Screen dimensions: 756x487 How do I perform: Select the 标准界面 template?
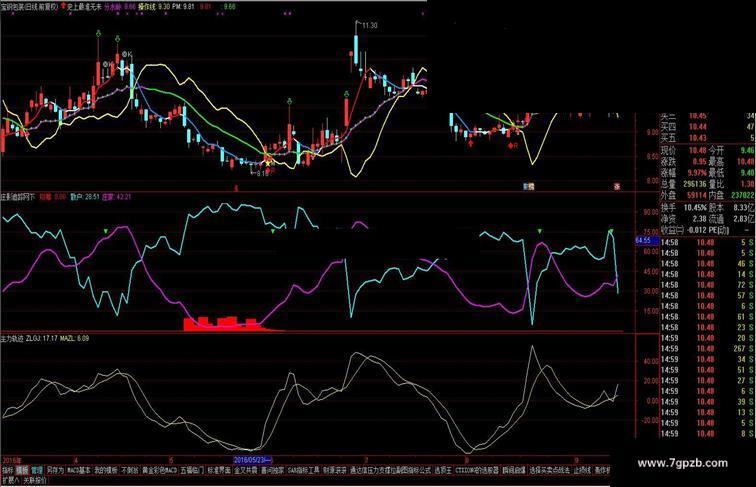click(219, 470)
